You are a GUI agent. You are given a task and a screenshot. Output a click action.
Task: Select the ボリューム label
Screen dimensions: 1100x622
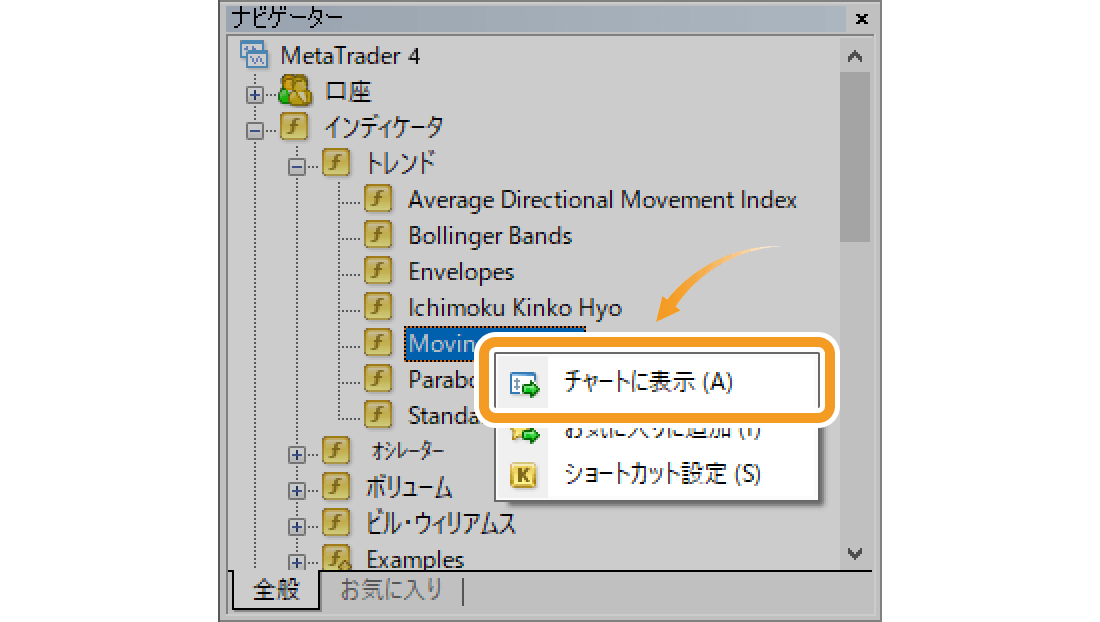(409, 487)
